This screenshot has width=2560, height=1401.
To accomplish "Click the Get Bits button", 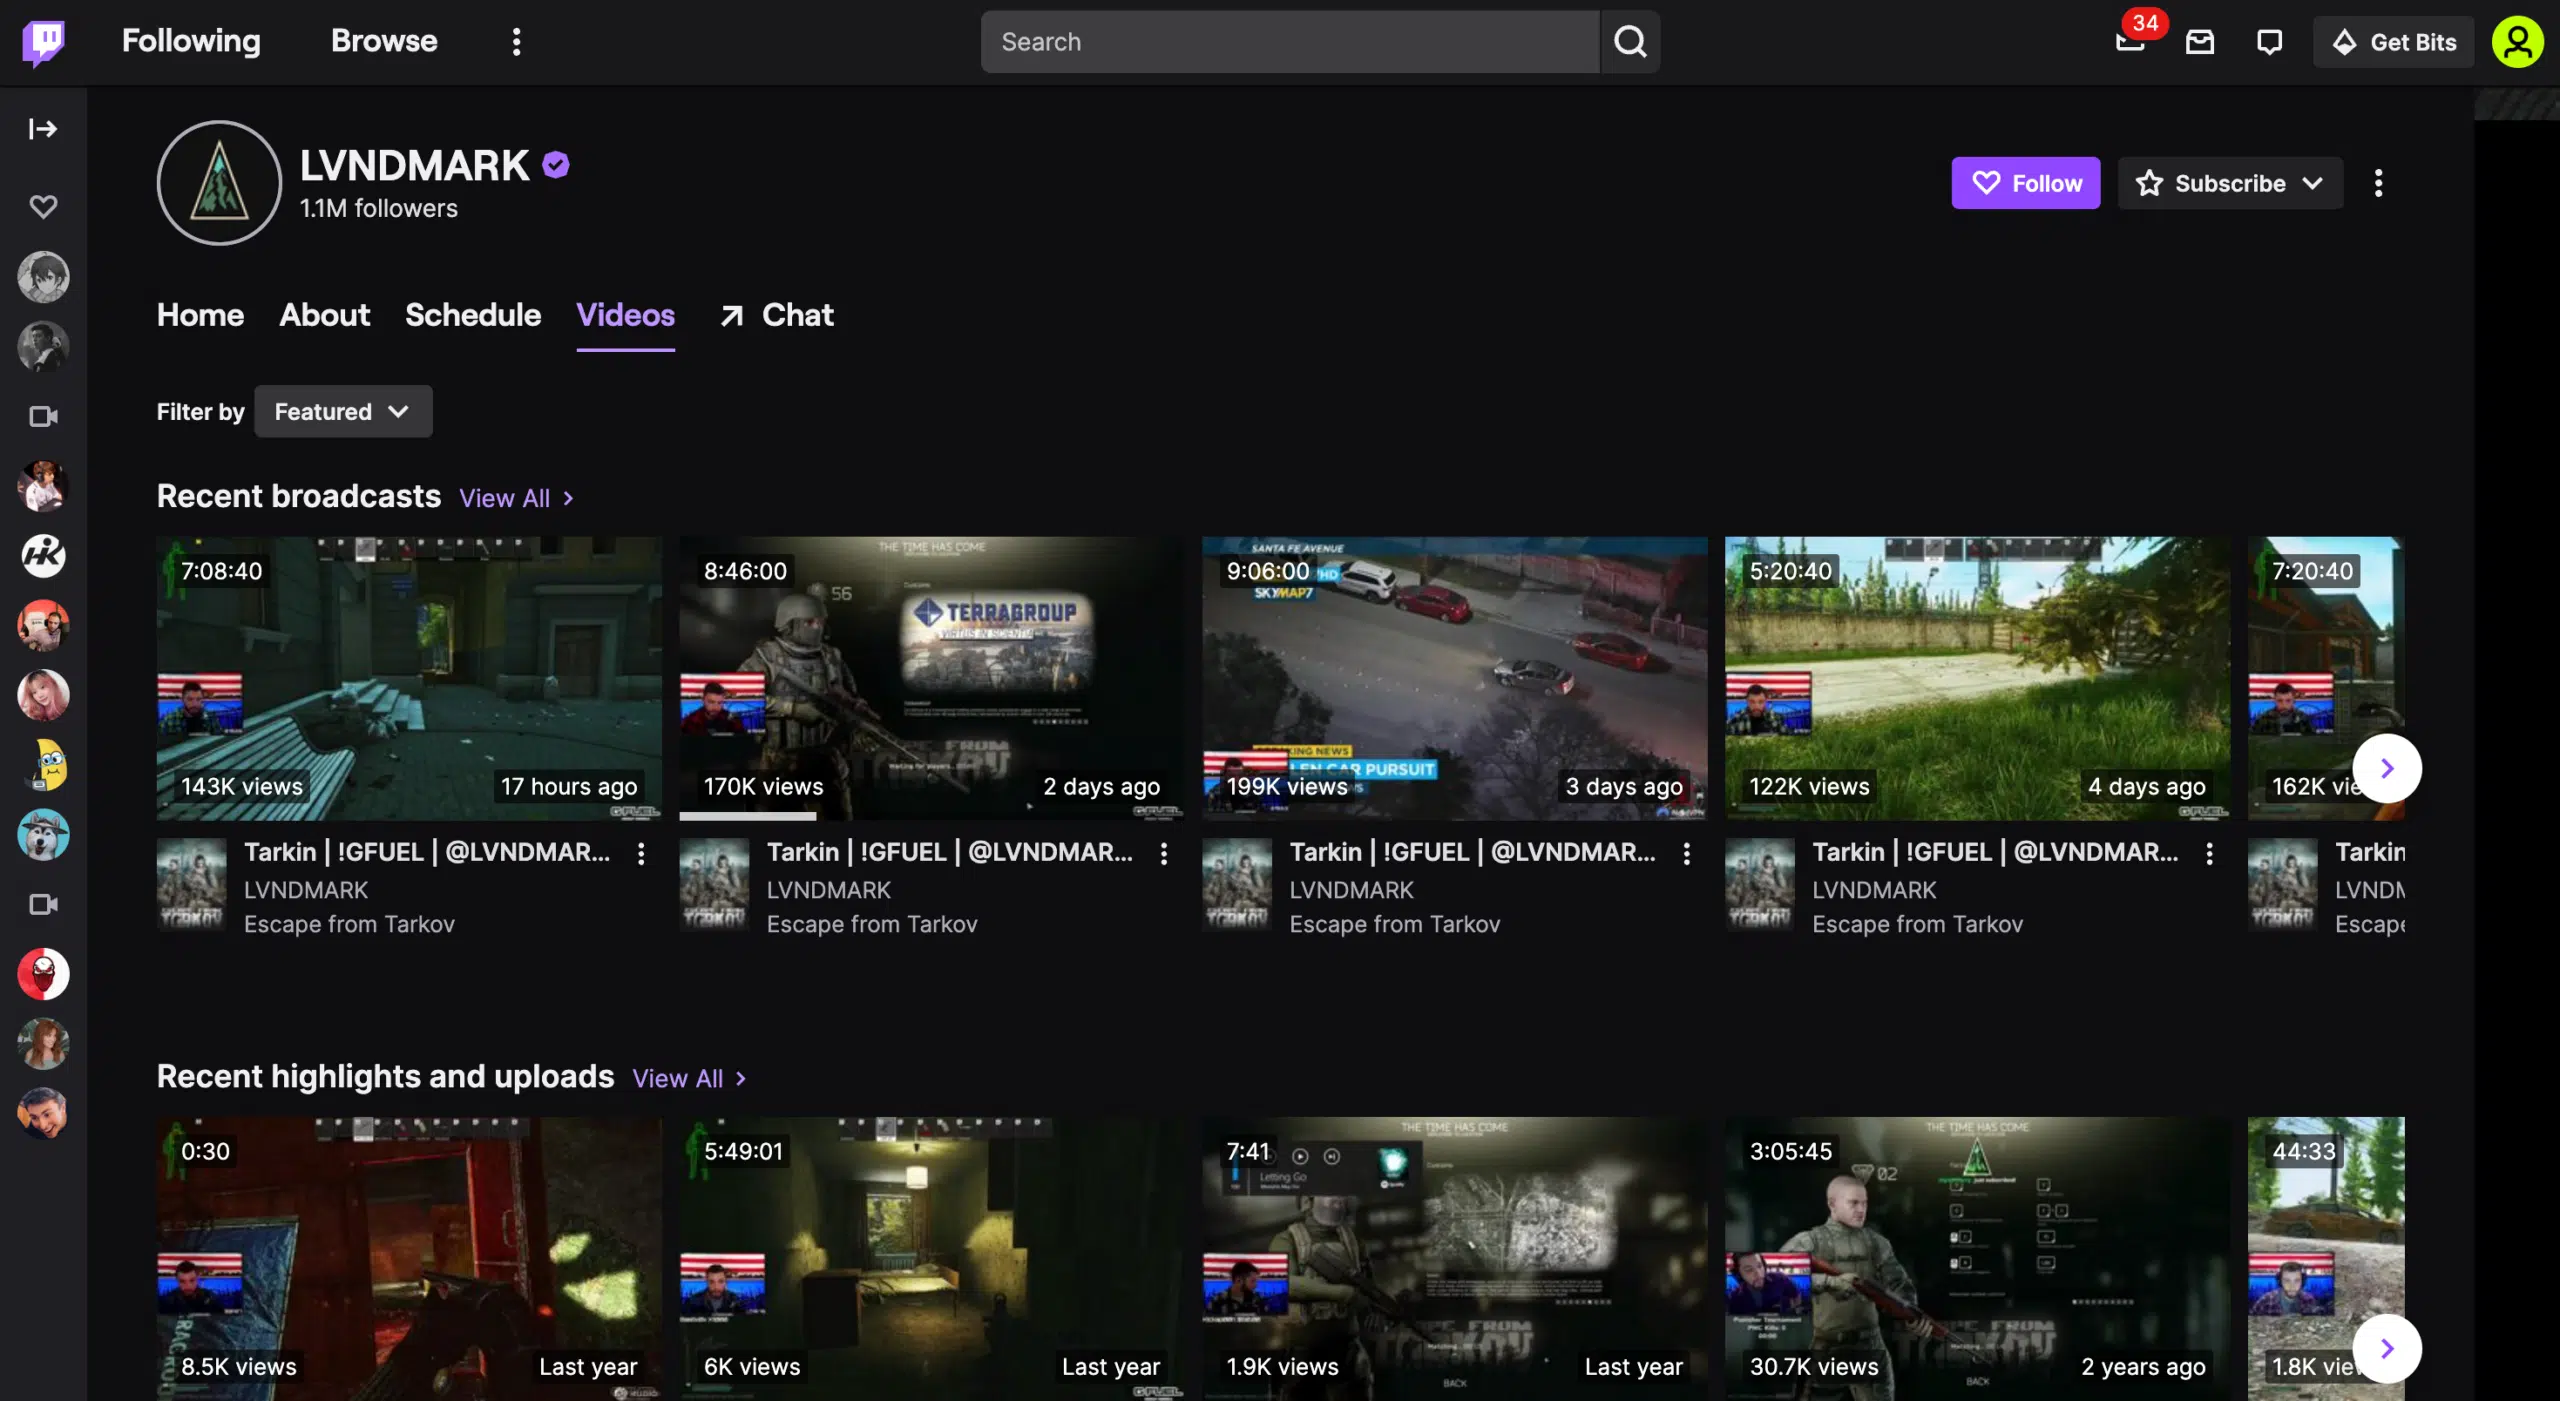I will (2393, 42).
